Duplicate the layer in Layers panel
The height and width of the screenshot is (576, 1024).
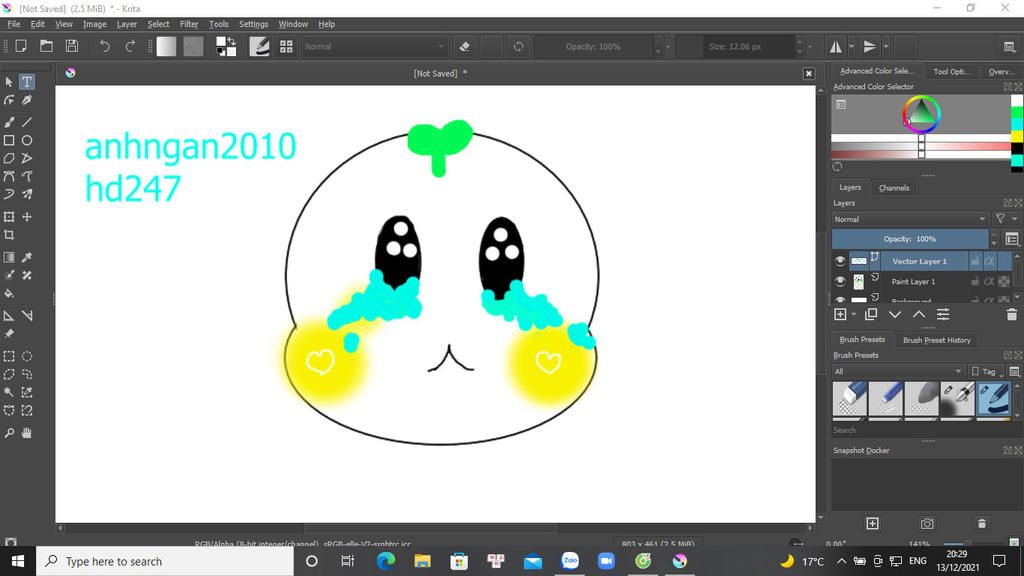(871, 315)
